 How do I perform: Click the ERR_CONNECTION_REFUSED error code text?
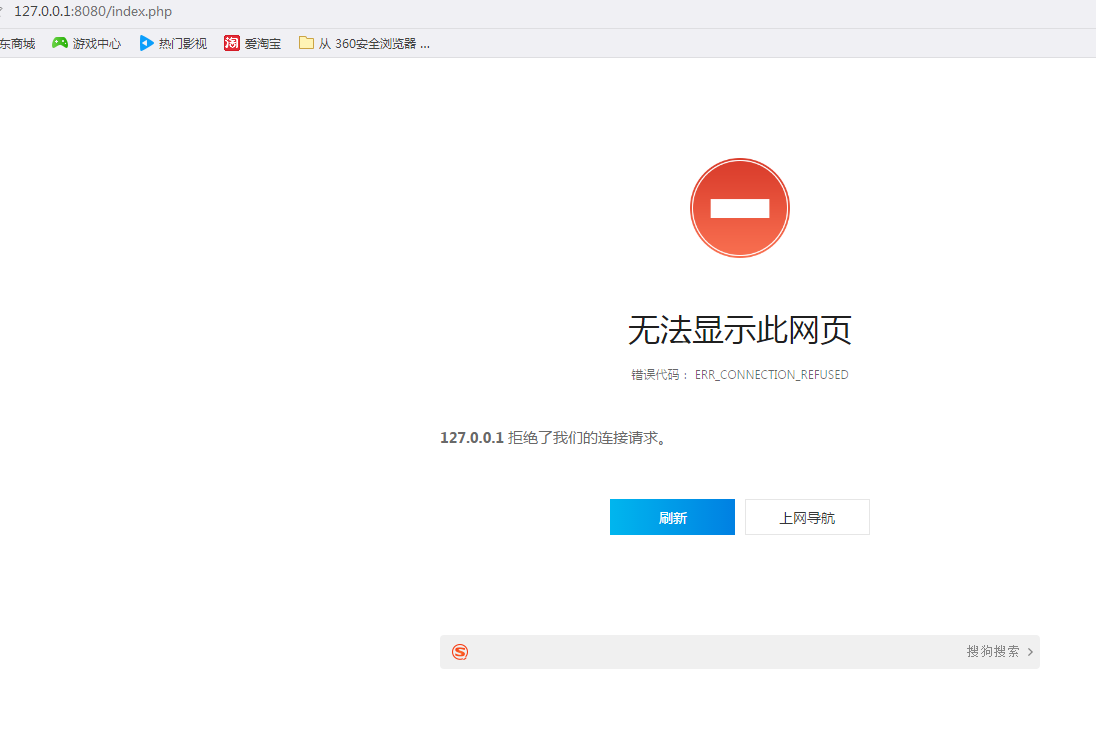click(x=772, y=375)
